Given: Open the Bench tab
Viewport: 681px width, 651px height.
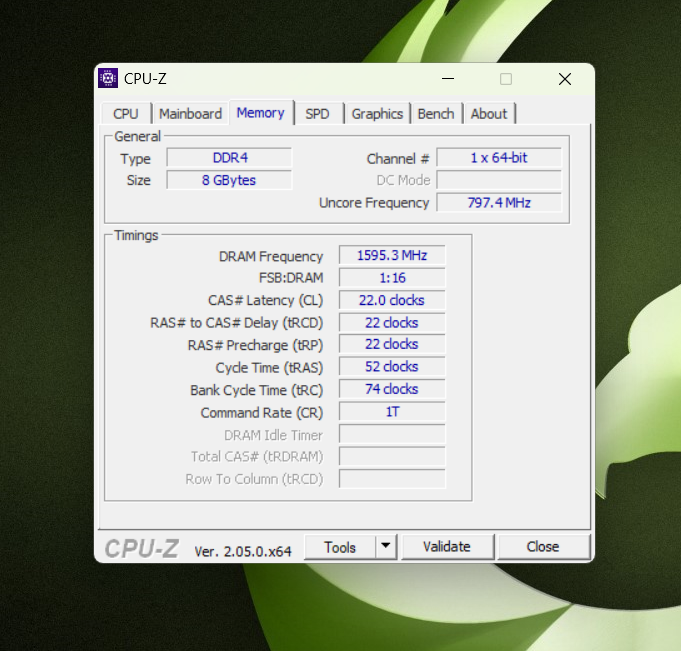Looking at the screenshot, I should pyautogui.click(x=436, y=114).
